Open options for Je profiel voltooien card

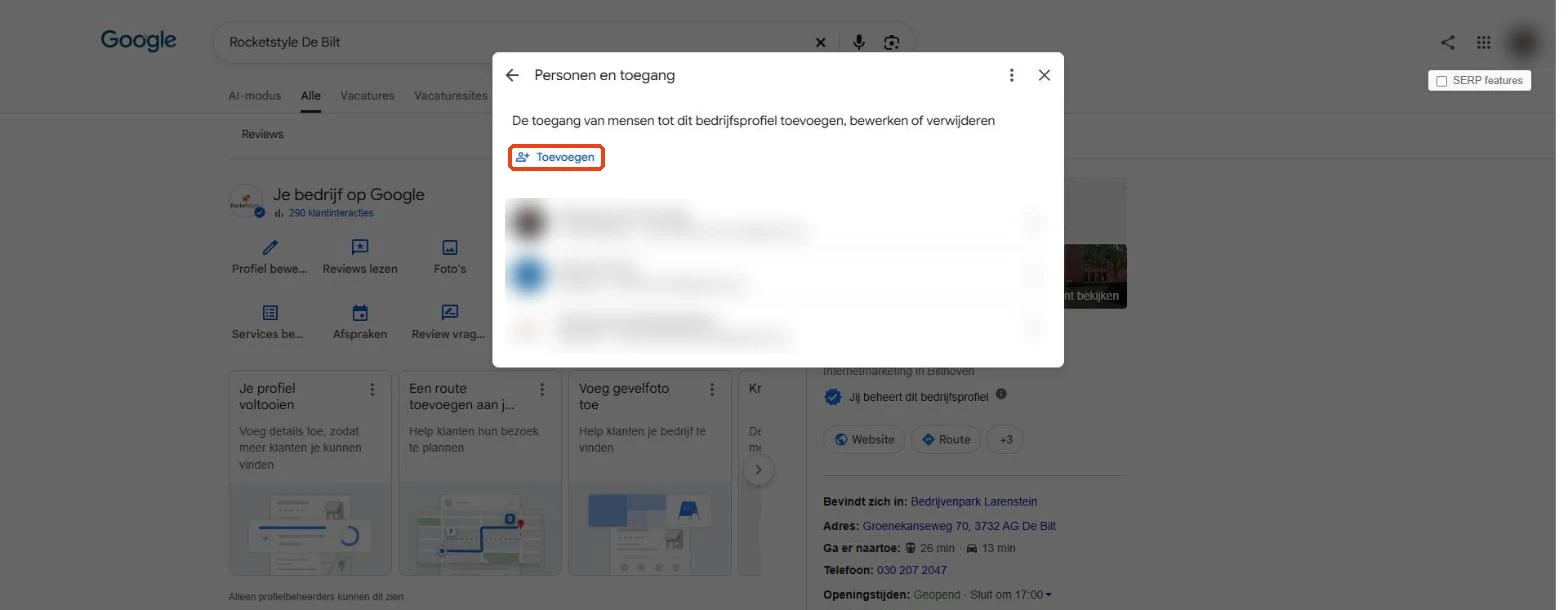point(373,389)
